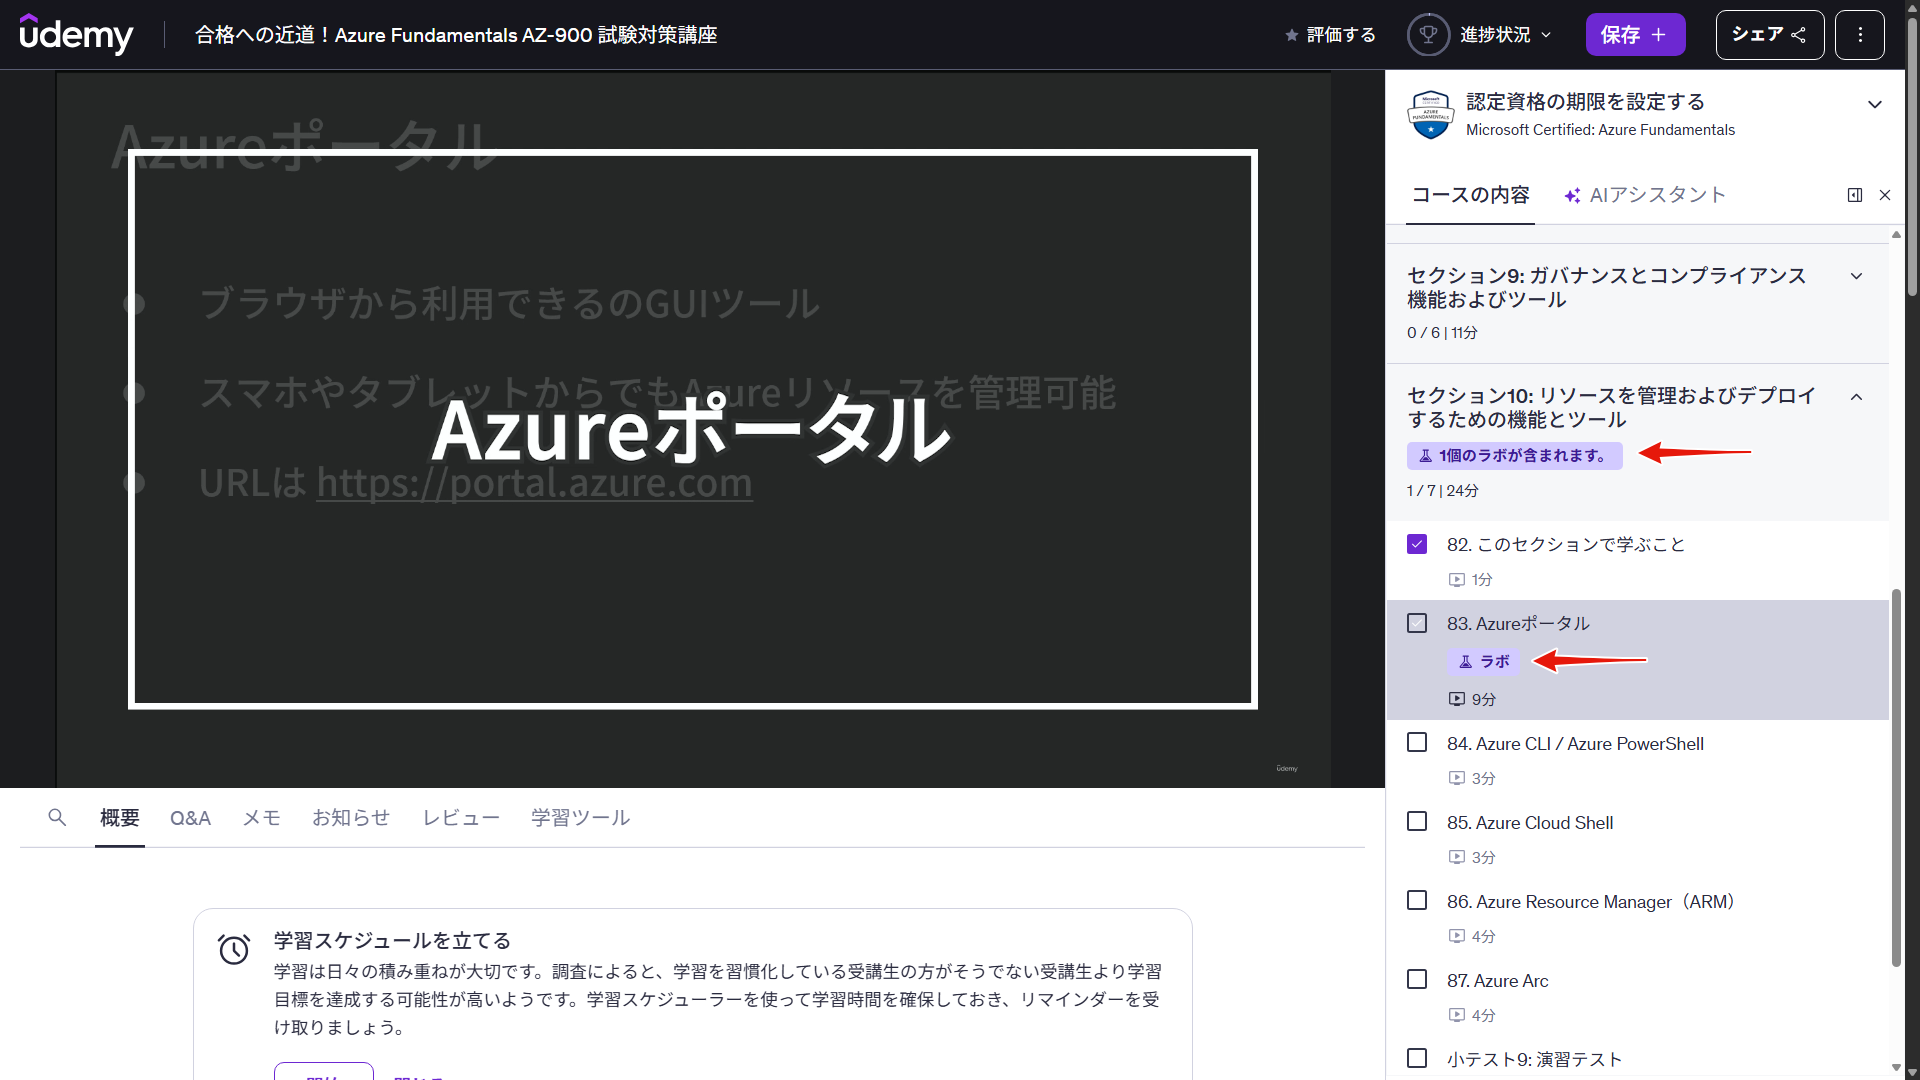
Task: Click 評価する to rate the course
Action: pos(1331,35)
